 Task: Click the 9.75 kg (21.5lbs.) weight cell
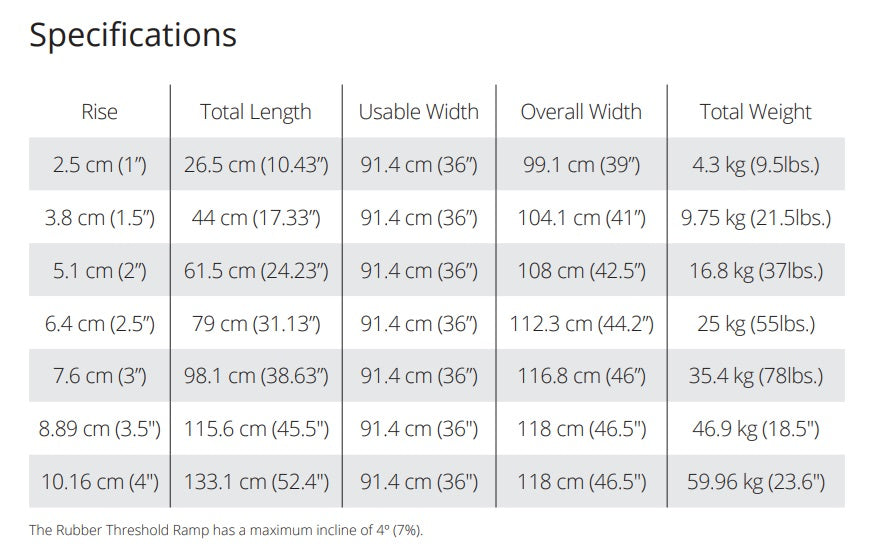tap(756, 218)
